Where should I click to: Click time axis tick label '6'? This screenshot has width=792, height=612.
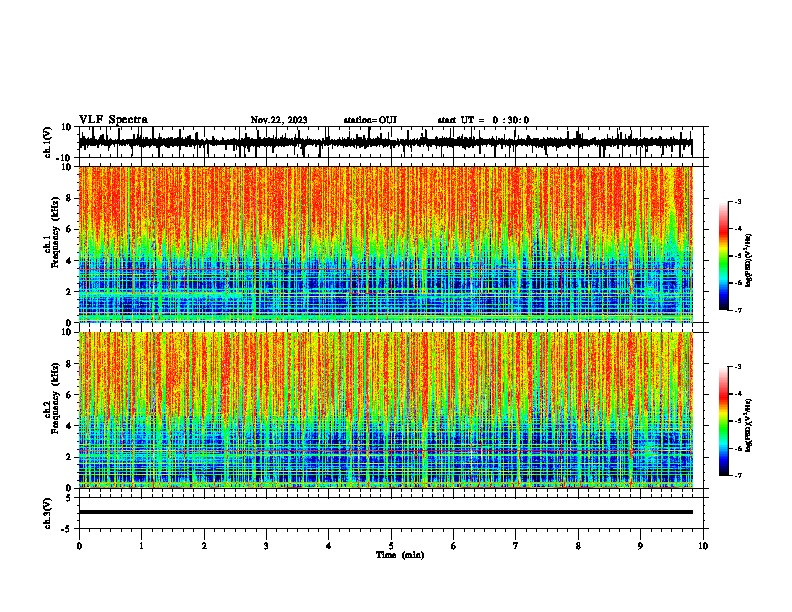453,546
